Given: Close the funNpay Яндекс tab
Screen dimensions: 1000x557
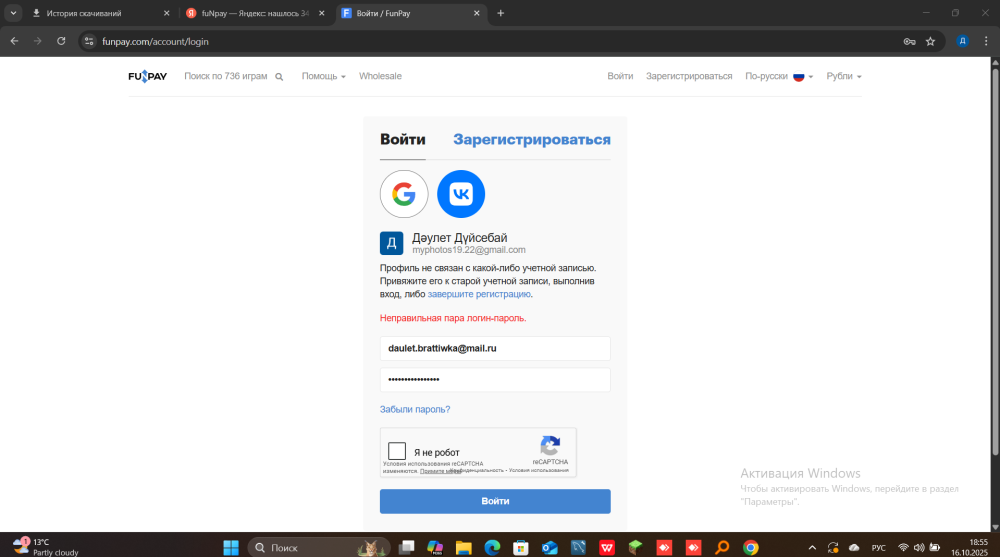Looking at the screenshot, I should click(x=321, y=13).
